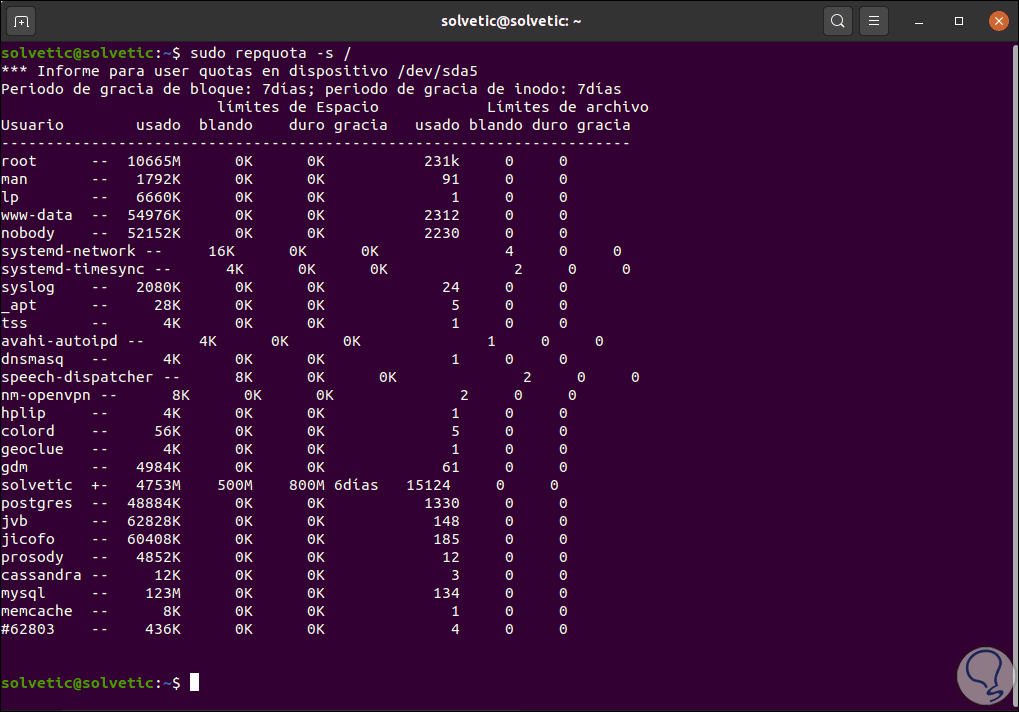Click the 'avahi-autoipd' user name

click(59, 341)
